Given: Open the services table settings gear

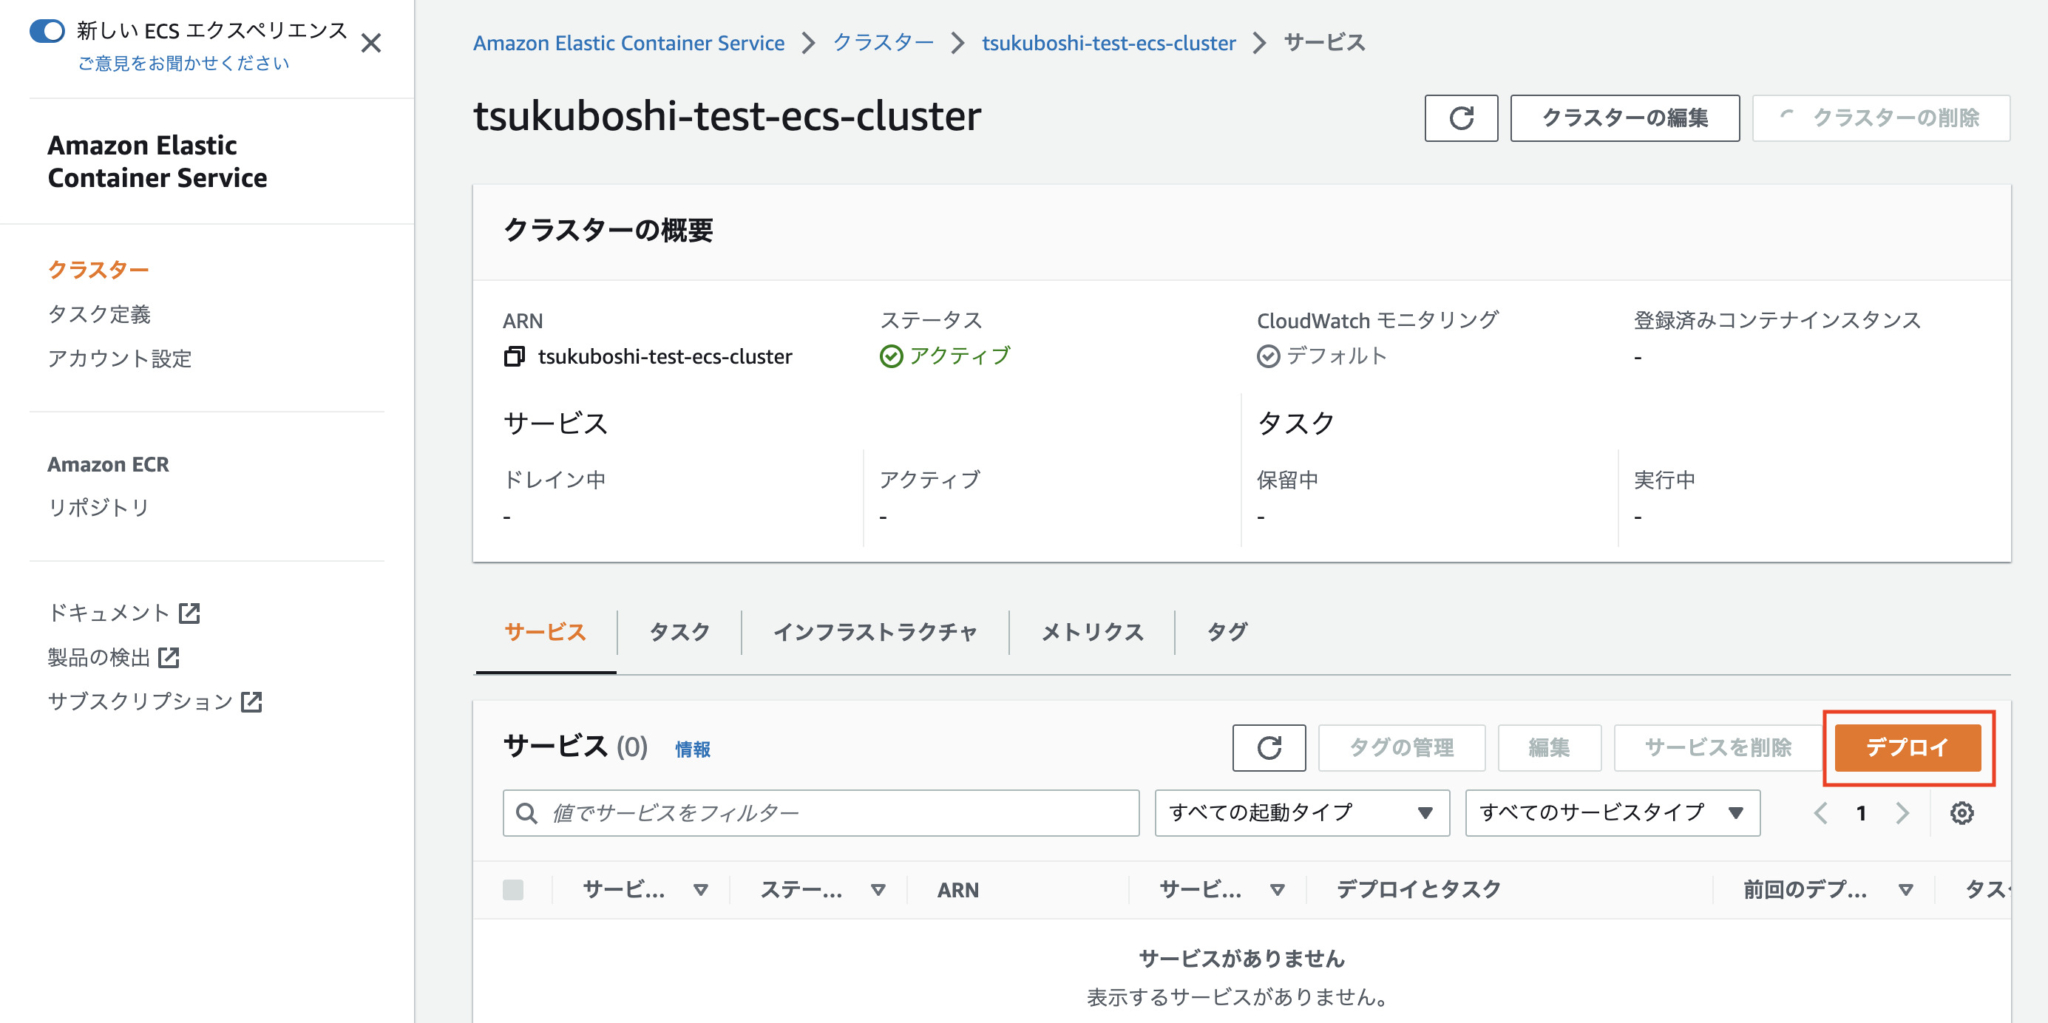Looking at the screenshot, I should [1962, 813].
